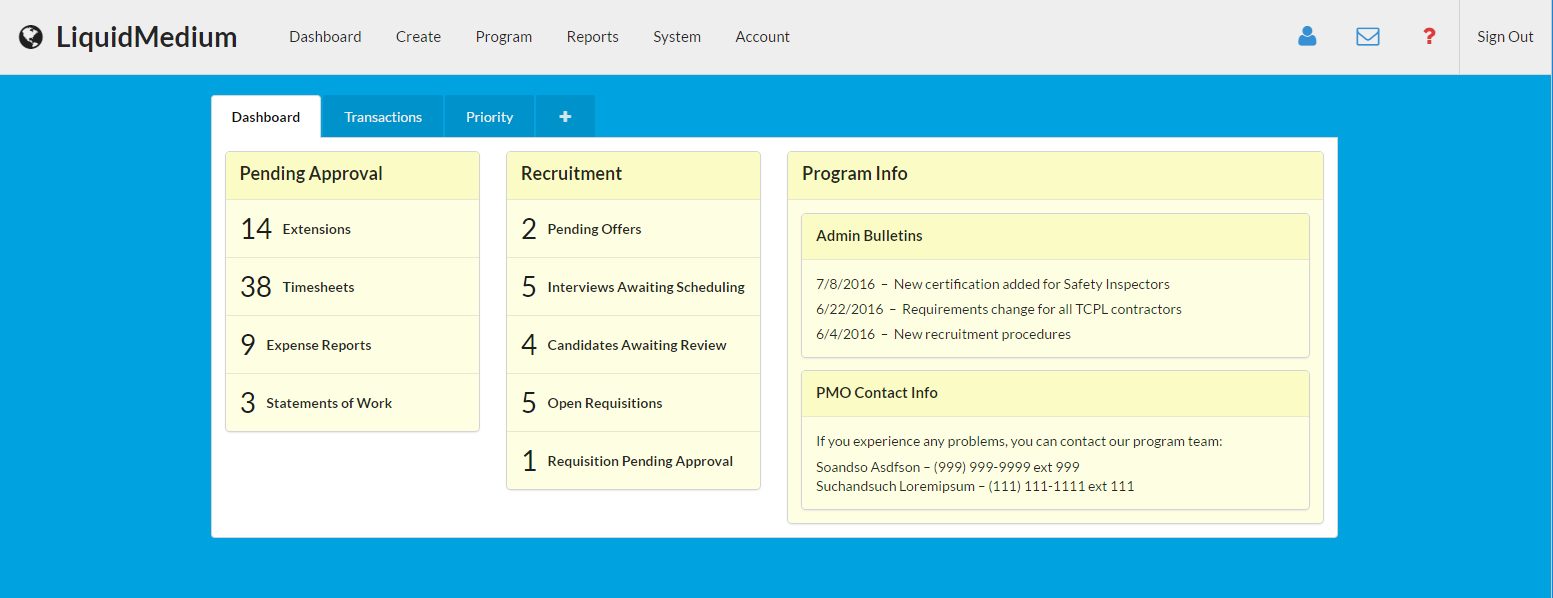The image size is (1553, 598).
Task: Open the Candidates Awaiting Review item
Action: point(636,345)
